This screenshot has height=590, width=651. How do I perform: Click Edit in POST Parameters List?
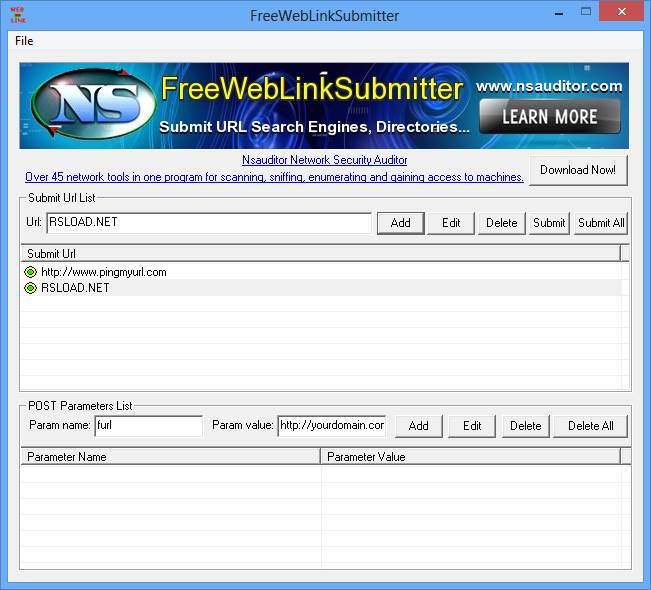coord(472,426)
